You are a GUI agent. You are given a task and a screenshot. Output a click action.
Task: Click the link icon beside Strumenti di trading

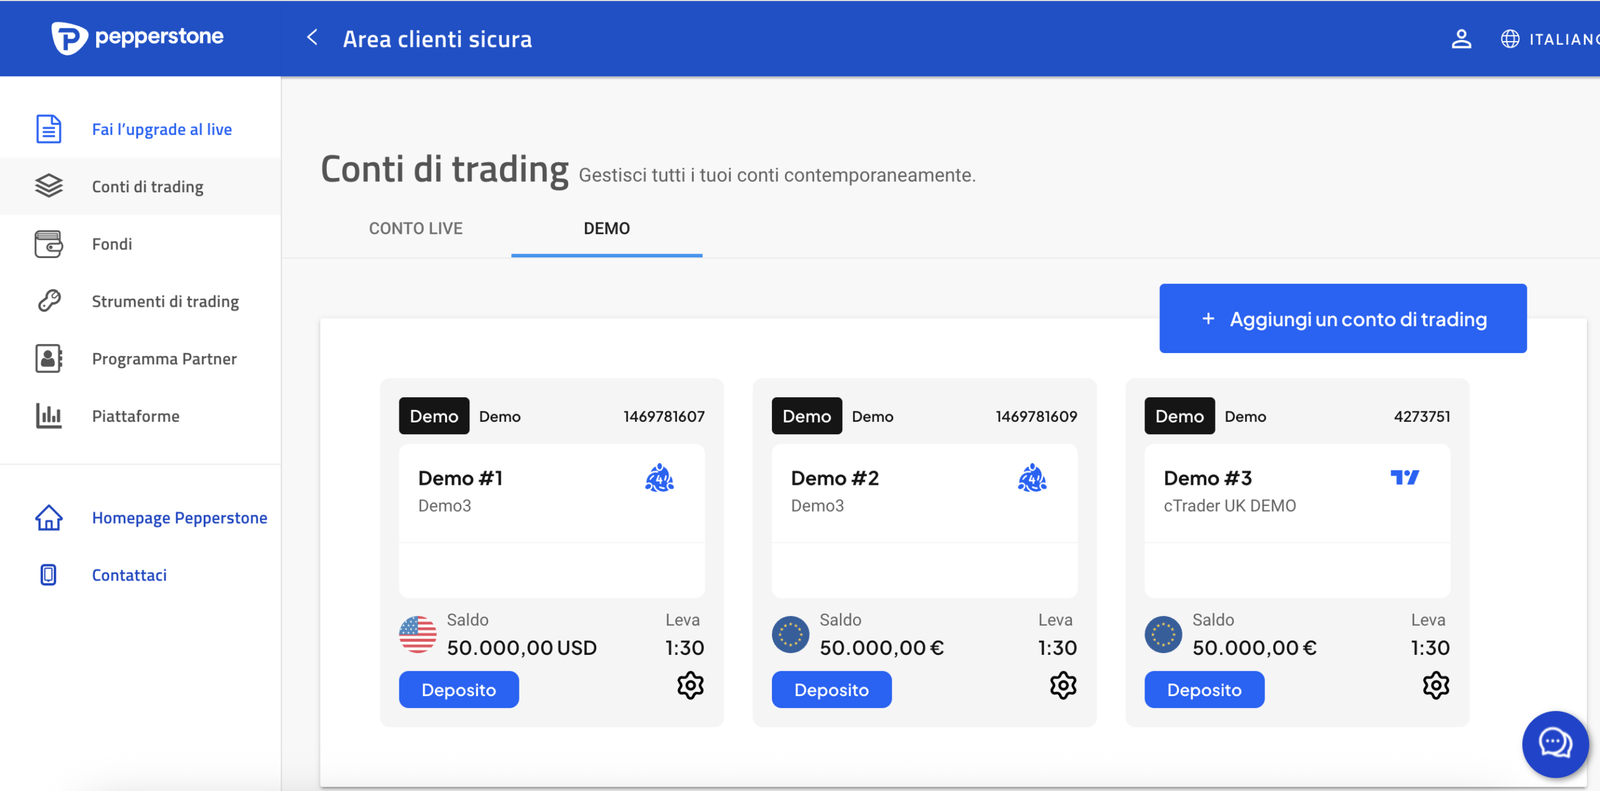coord(48,301)
